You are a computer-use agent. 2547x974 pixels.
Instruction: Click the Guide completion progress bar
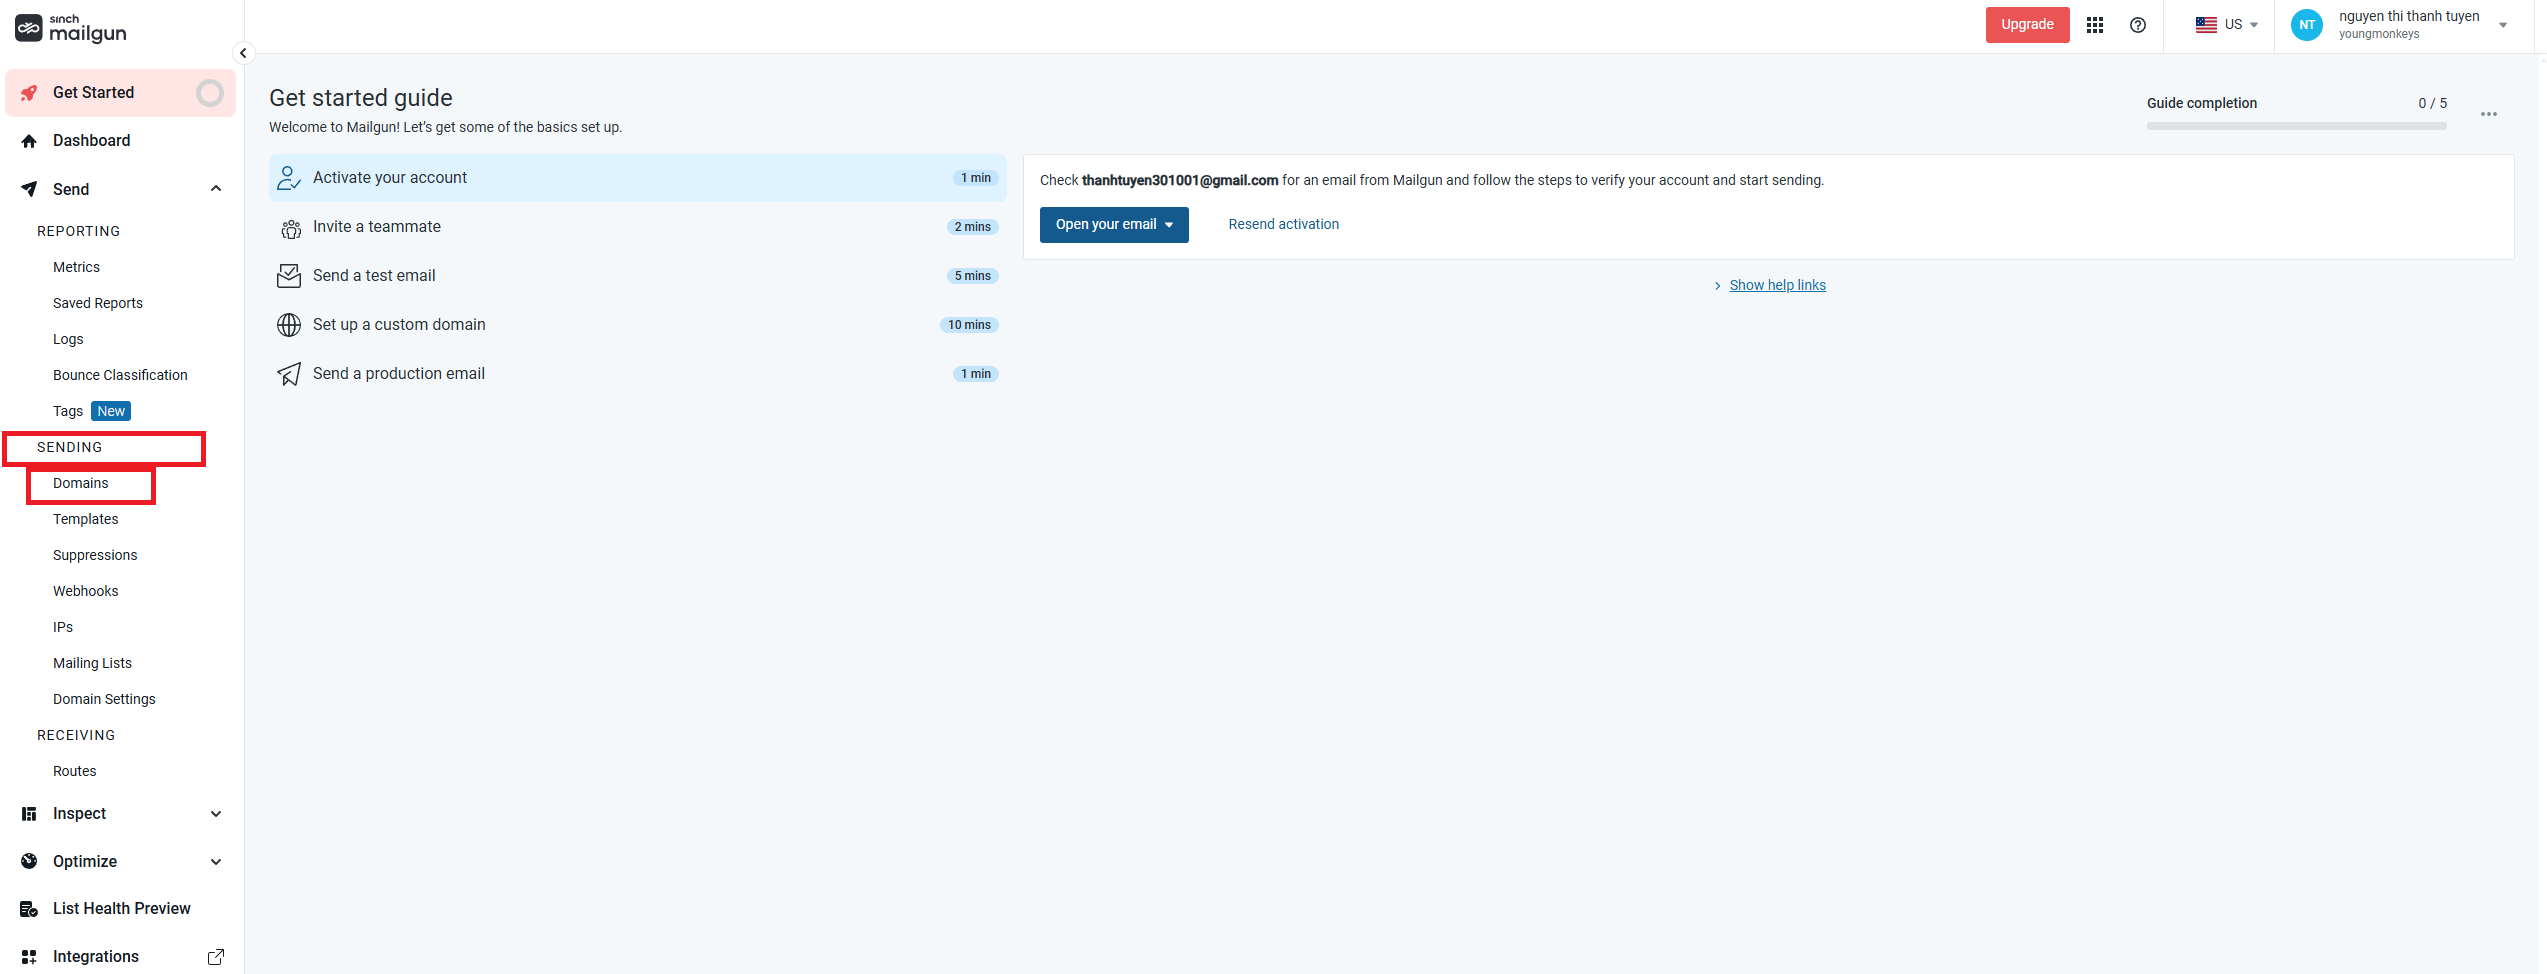point(2296,126)
